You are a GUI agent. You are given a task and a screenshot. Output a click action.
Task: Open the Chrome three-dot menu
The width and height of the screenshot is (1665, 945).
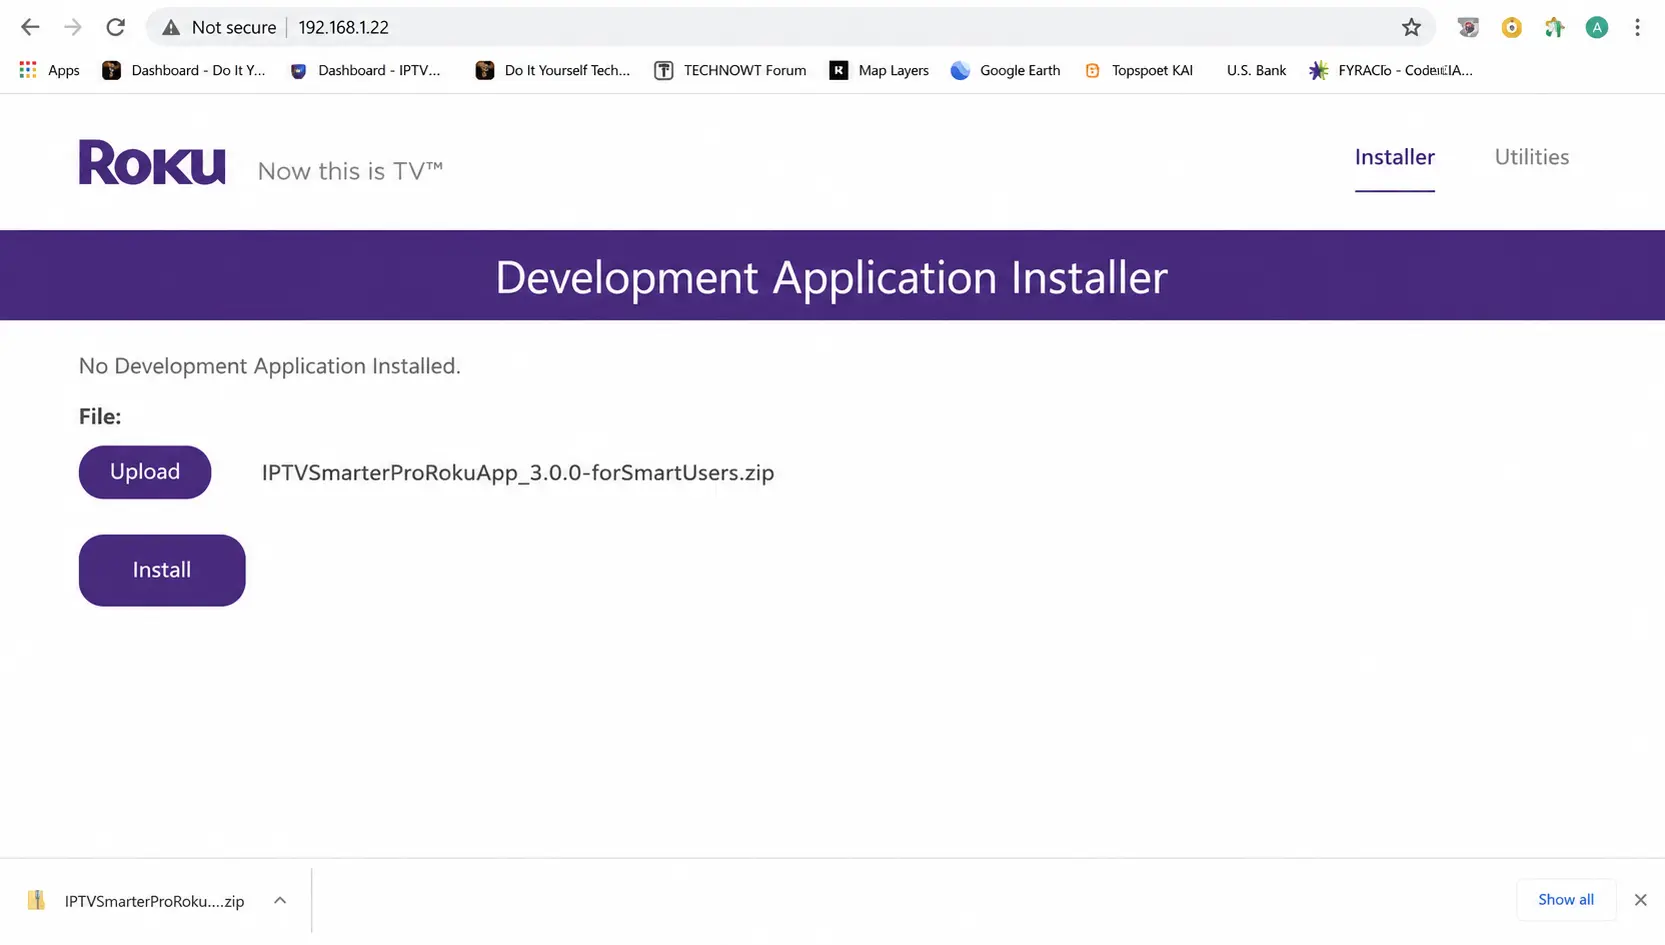point(1637,27)
